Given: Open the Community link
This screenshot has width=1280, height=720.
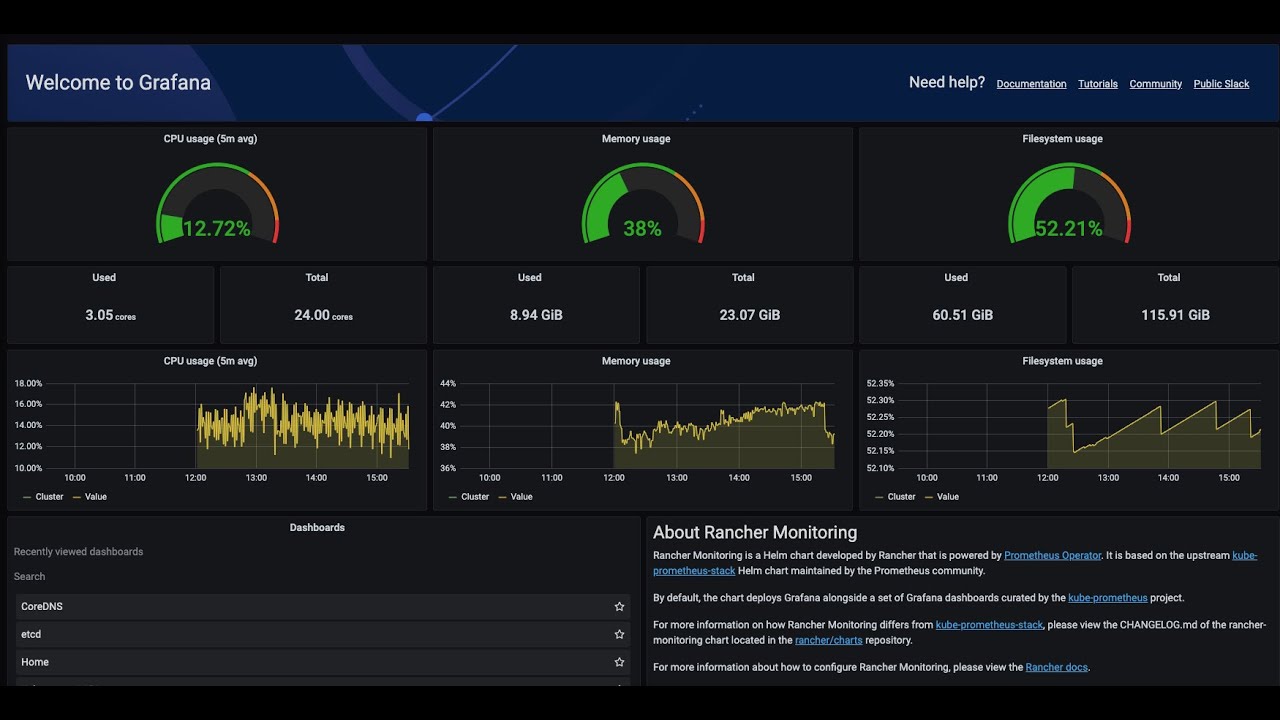Looking at the screenshot, I should tap(1155, 84).
